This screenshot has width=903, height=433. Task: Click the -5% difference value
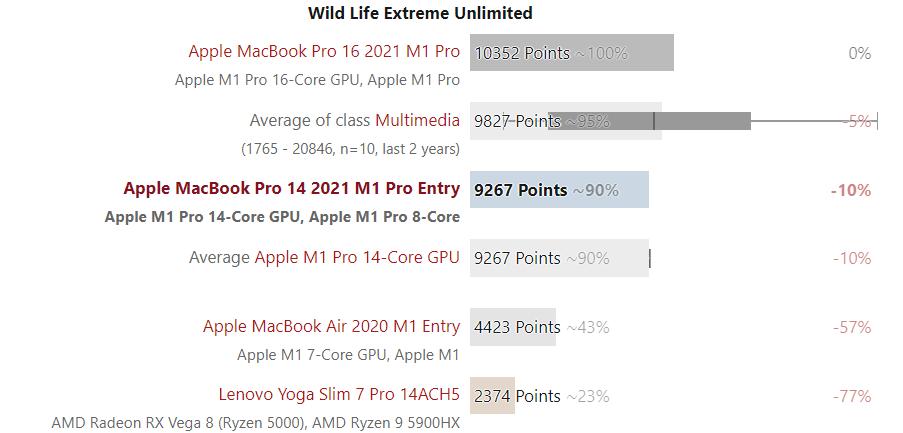[x=858, y=121]
